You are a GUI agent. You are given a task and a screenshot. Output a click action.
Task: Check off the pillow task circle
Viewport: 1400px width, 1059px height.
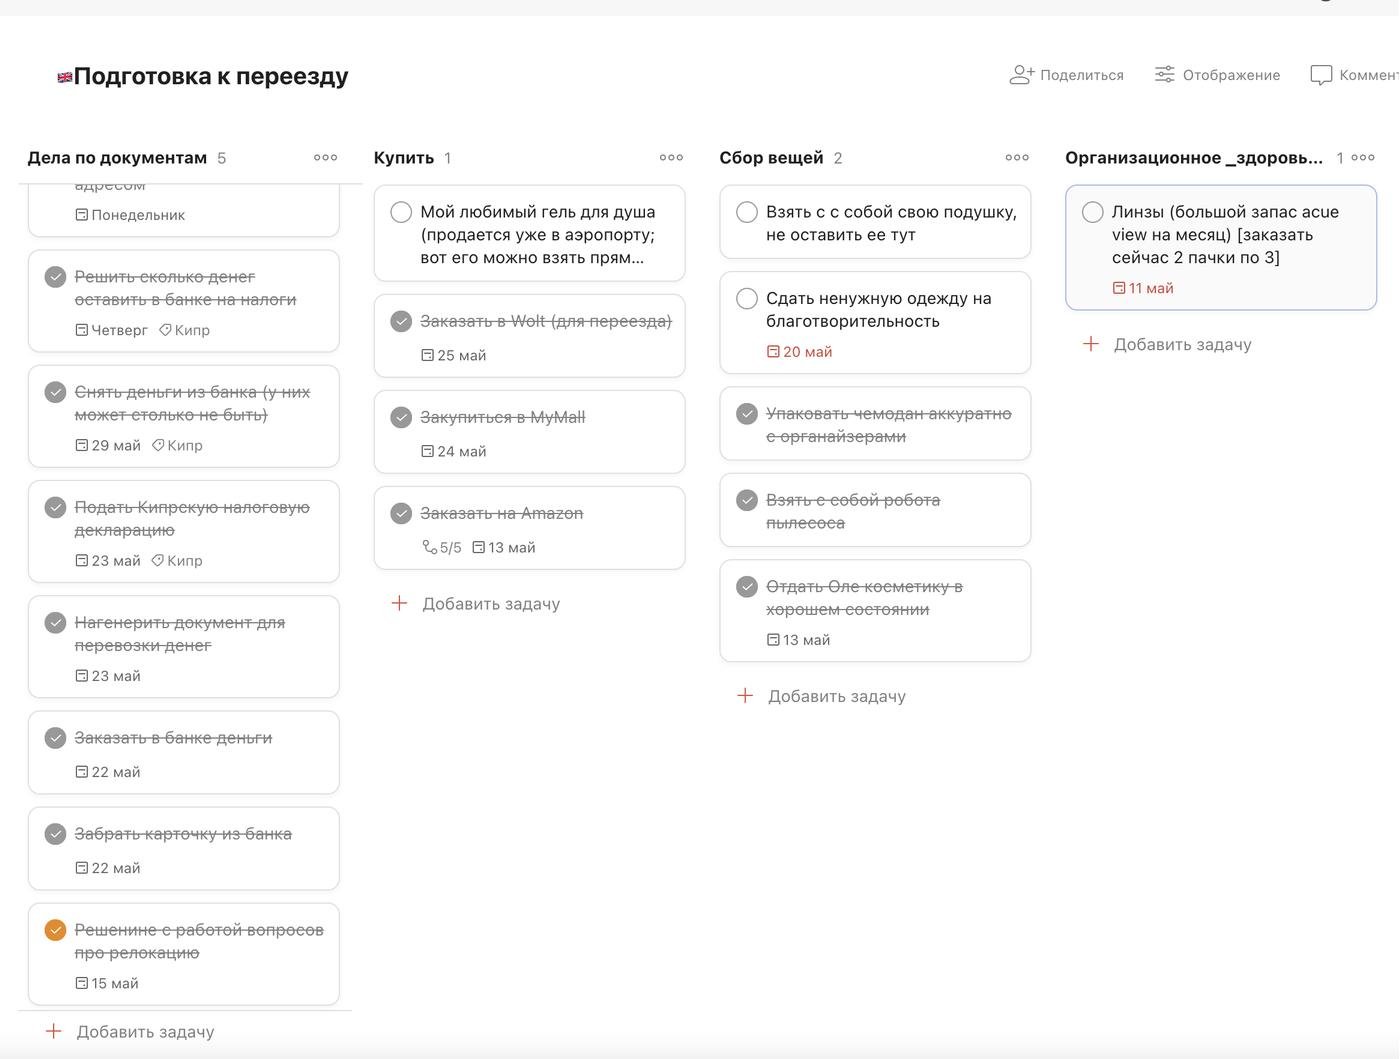click(x=747, y=212)
